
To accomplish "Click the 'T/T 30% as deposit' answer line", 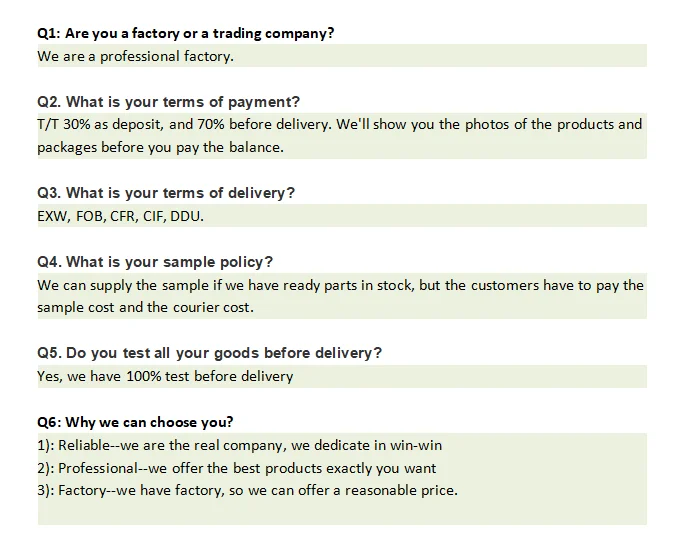I will pyautogui.click(x=339, y=125).
